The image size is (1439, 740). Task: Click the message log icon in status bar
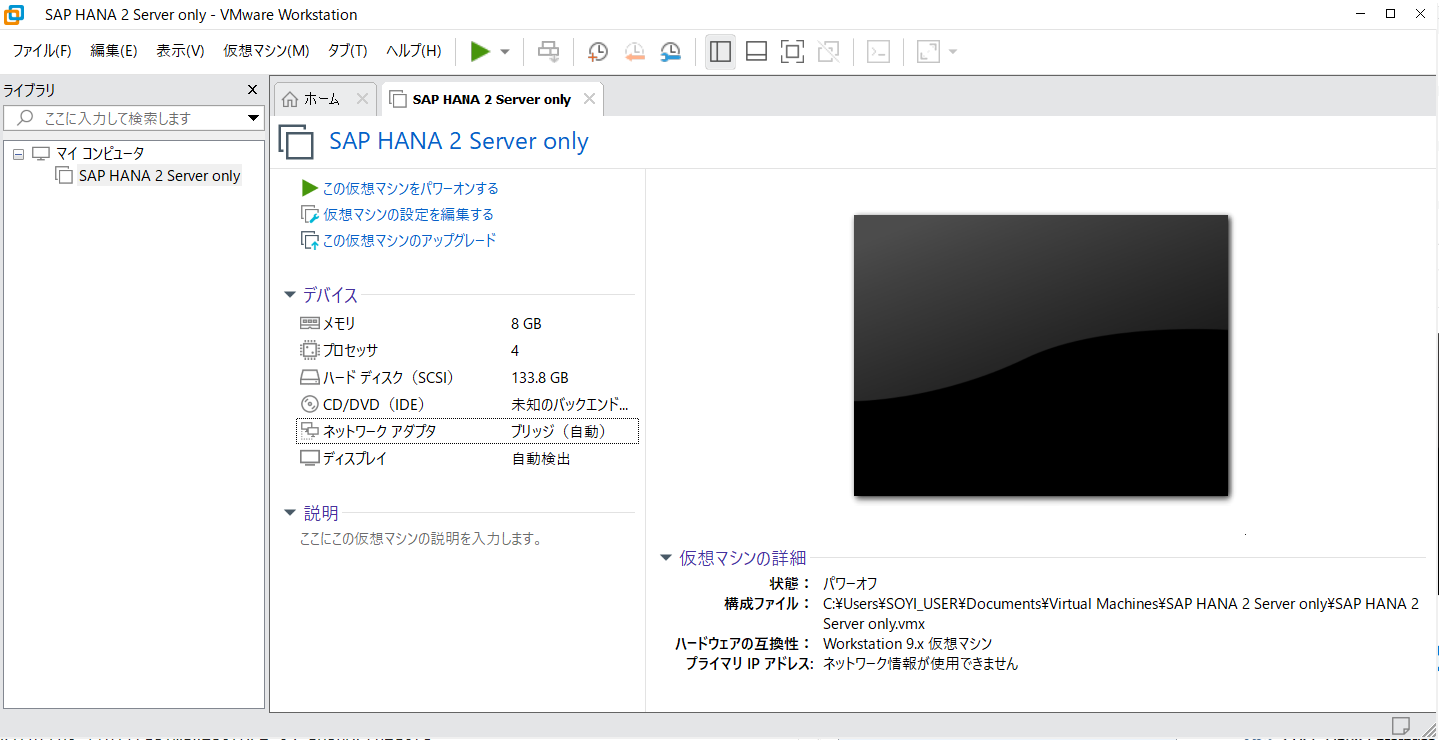tap(1400, 725)
